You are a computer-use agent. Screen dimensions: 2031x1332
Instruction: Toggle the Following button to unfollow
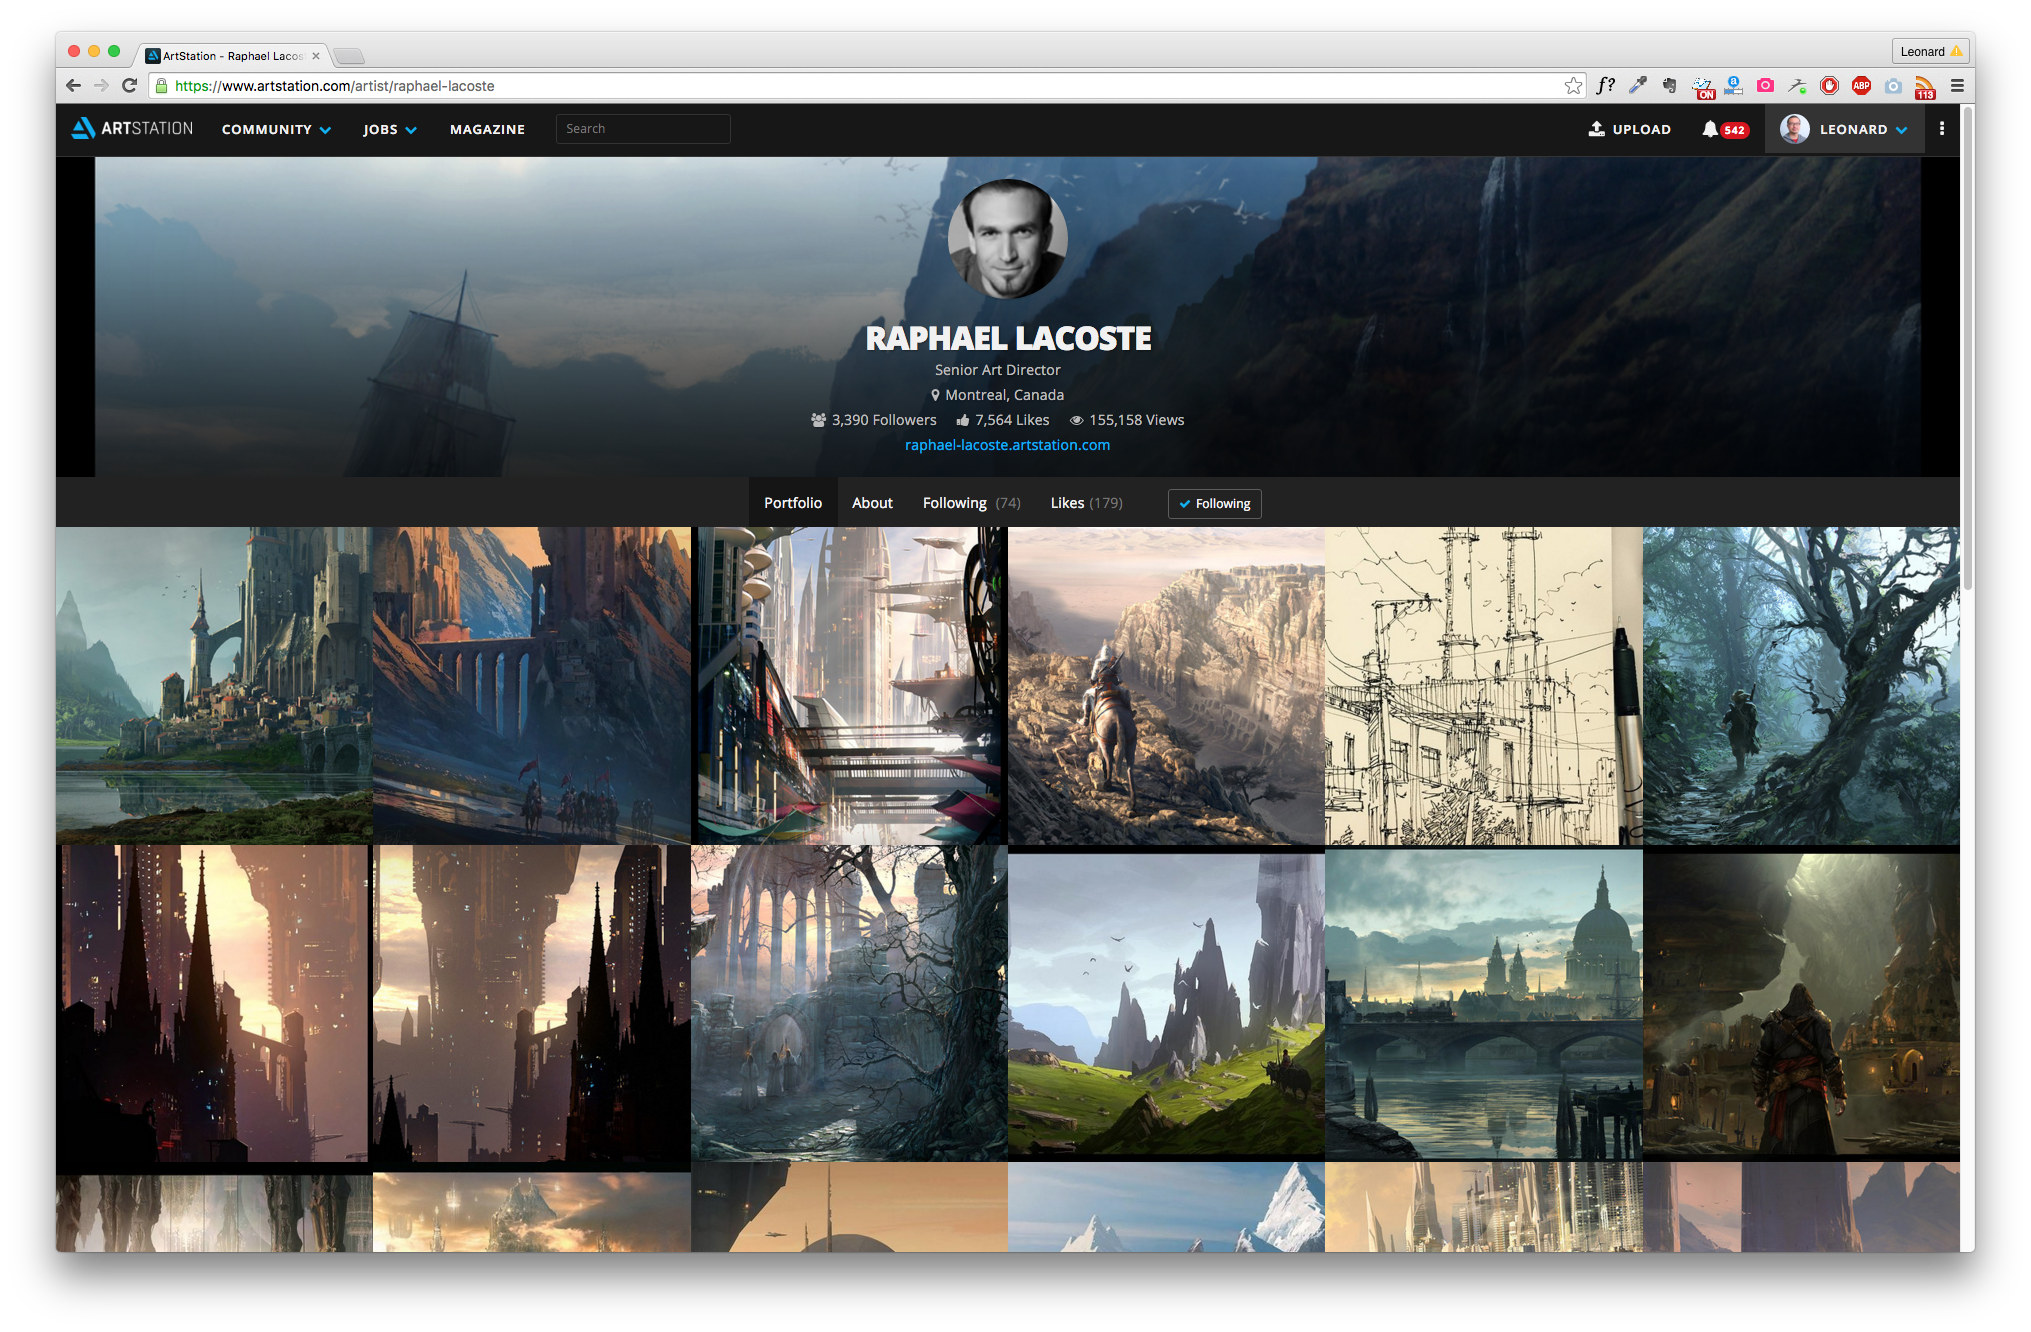[1214, 503]
